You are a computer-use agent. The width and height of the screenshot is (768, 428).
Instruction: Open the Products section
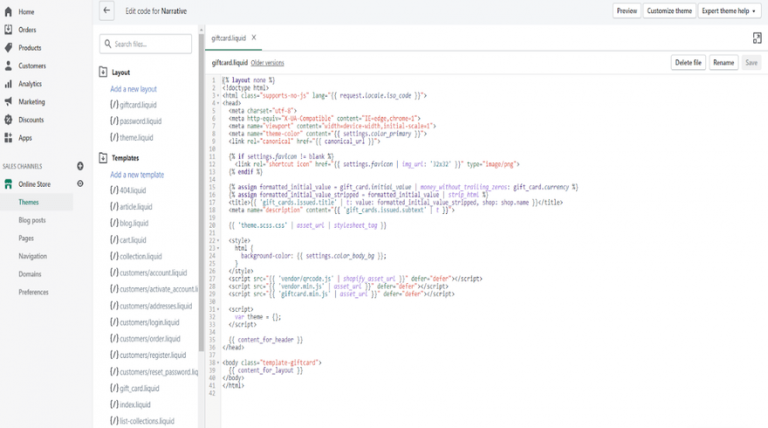[x=30, y=47]
